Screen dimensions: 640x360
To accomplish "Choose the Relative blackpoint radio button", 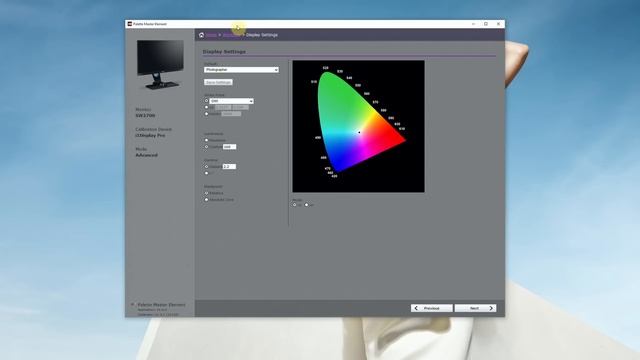I will point(207,193).
